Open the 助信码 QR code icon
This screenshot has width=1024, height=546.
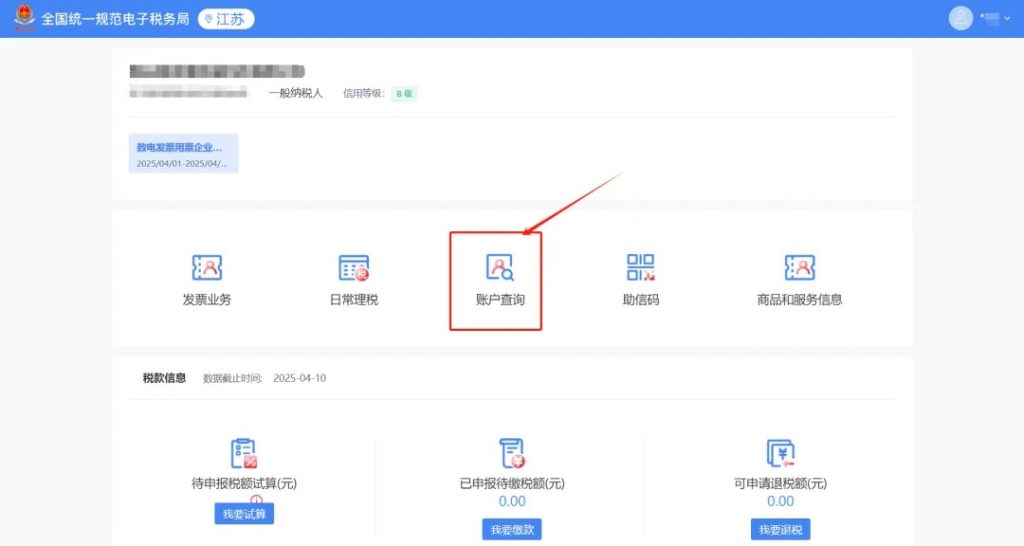640,268
